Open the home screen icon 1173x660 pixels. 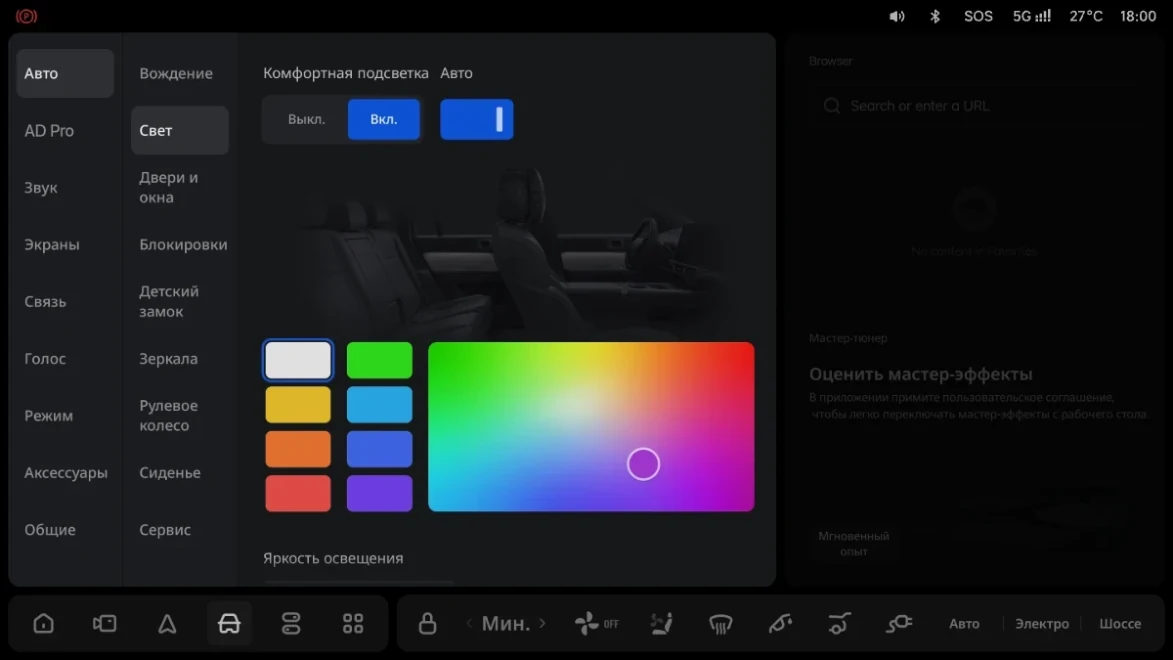click(43, 623)
